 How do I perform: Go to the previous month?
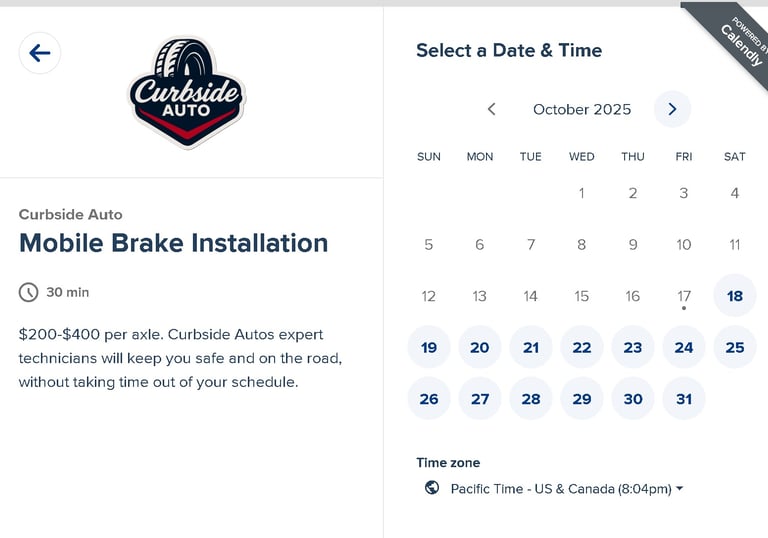491,109
